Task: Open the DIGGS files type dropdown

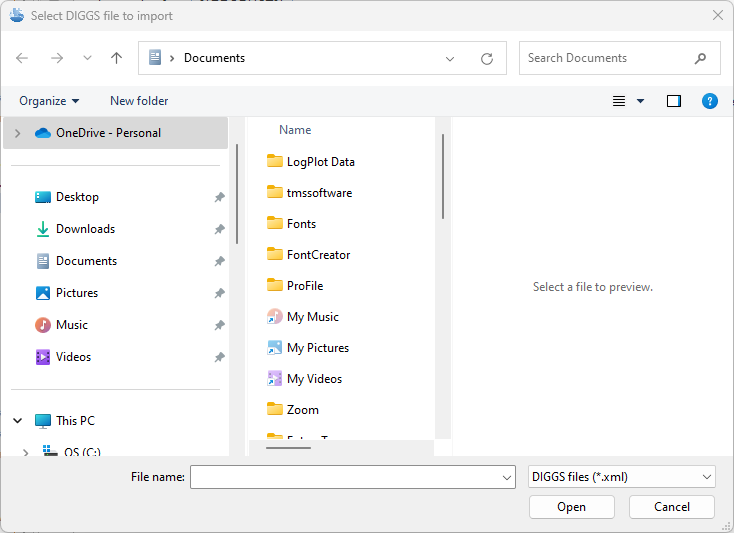Action: click(621, 477)
